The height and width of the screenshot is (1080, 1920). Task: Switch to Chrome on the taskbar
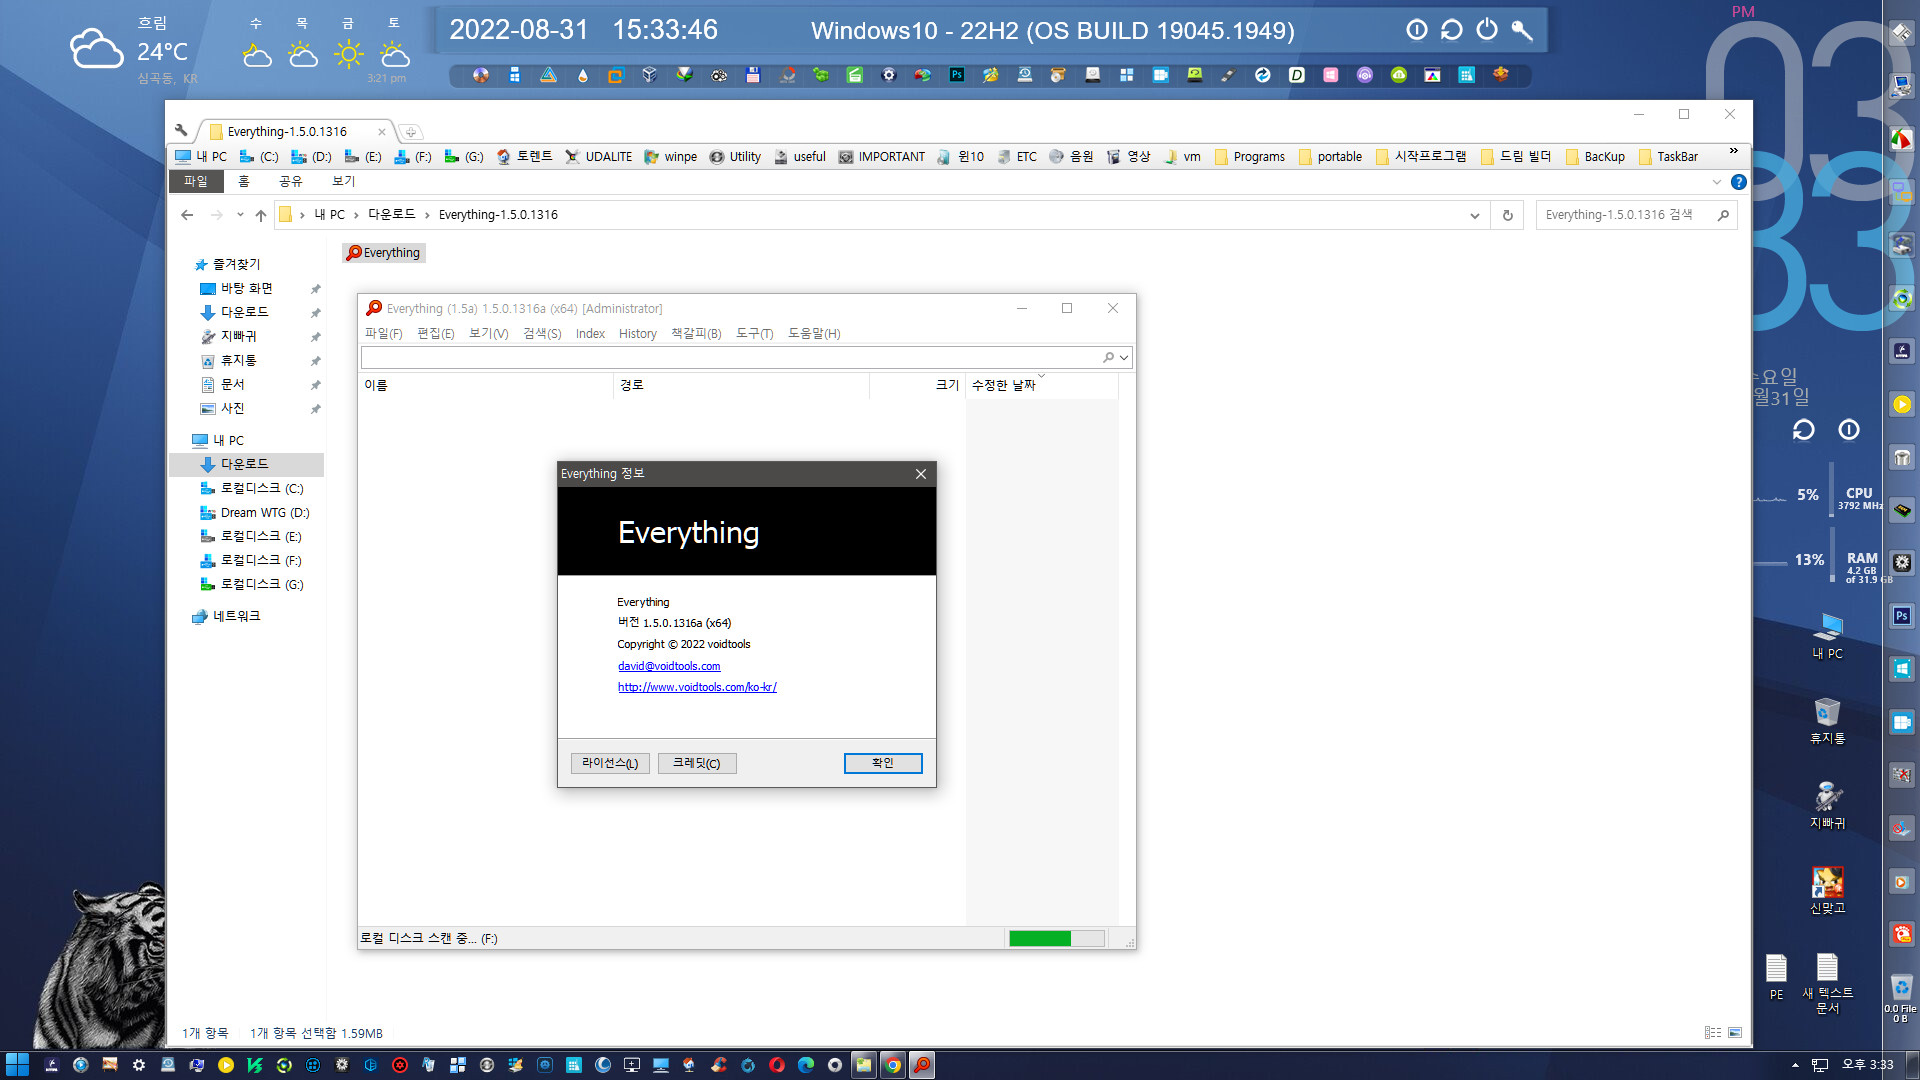click(893, 1065)
